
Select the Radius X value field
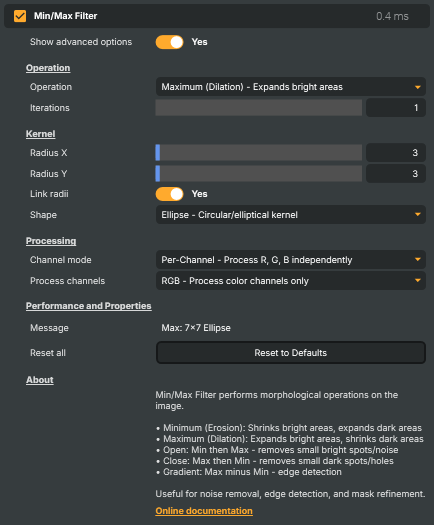click(396, 153)
